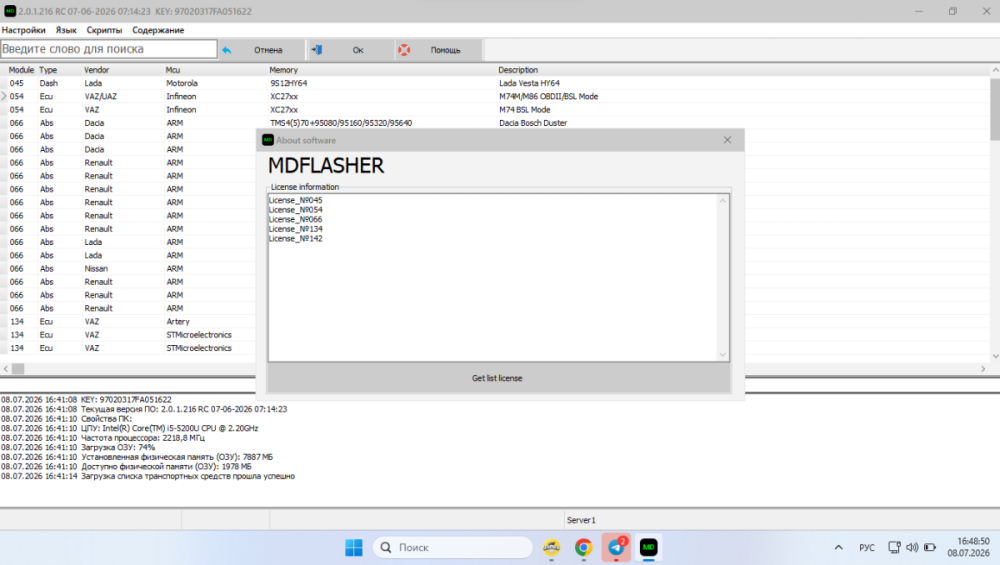The width and height of the screenshot is (1000, 565).
Task: Select the 134 Ecu Artery row
Action: pos(128,321)
